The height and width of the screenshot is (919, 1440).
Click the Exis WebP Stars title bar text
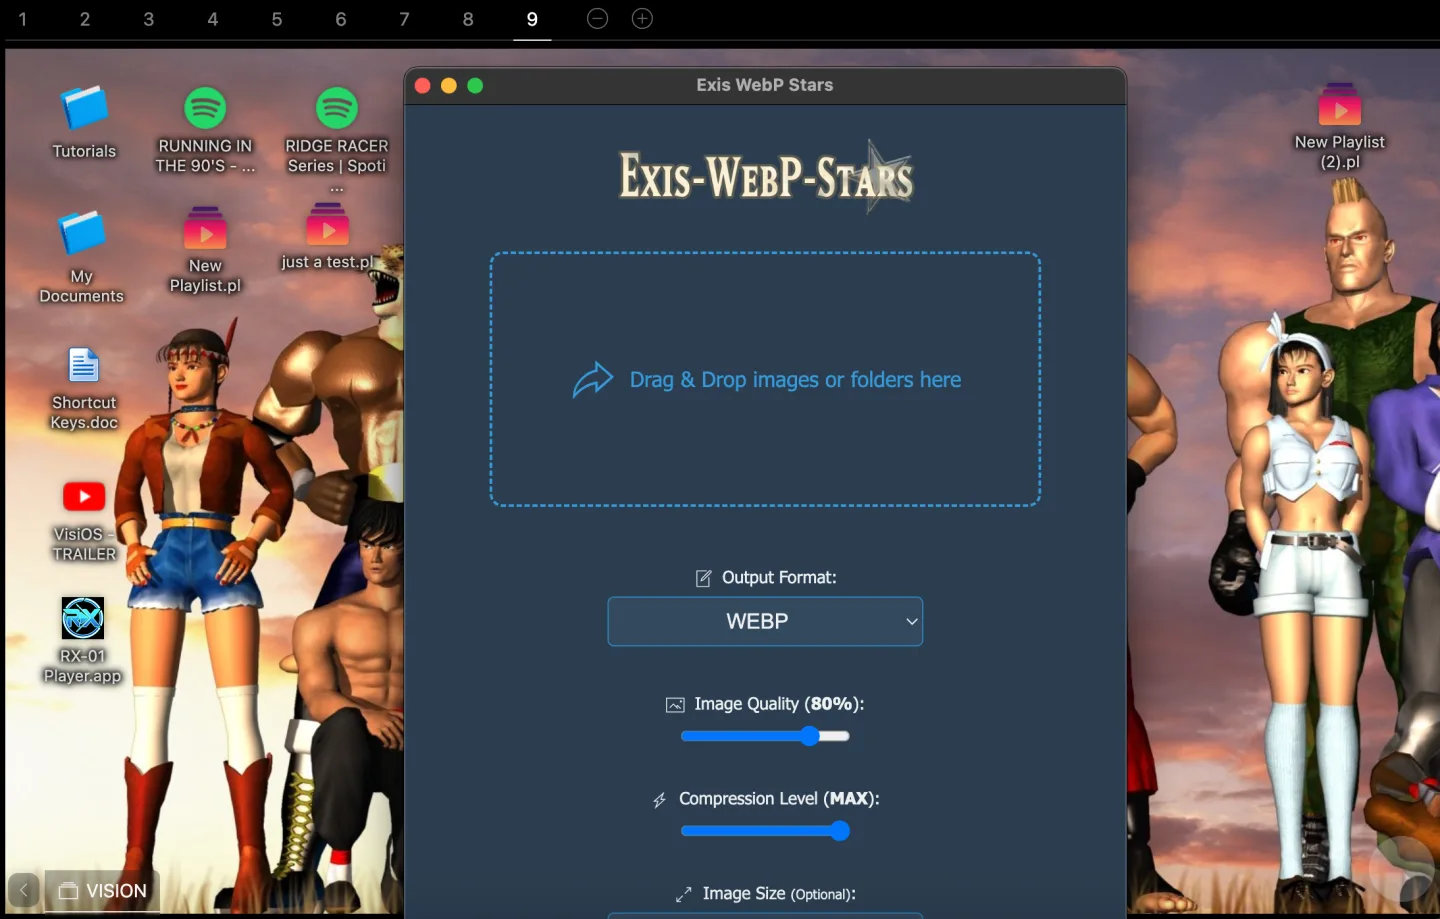(765, 85)
